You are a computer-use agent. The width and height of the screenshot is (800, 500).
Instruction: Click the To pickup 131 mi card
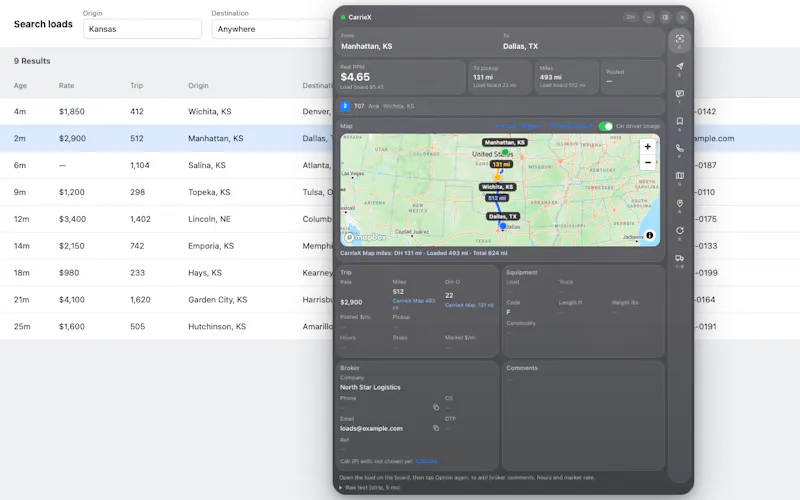[500, 78]
